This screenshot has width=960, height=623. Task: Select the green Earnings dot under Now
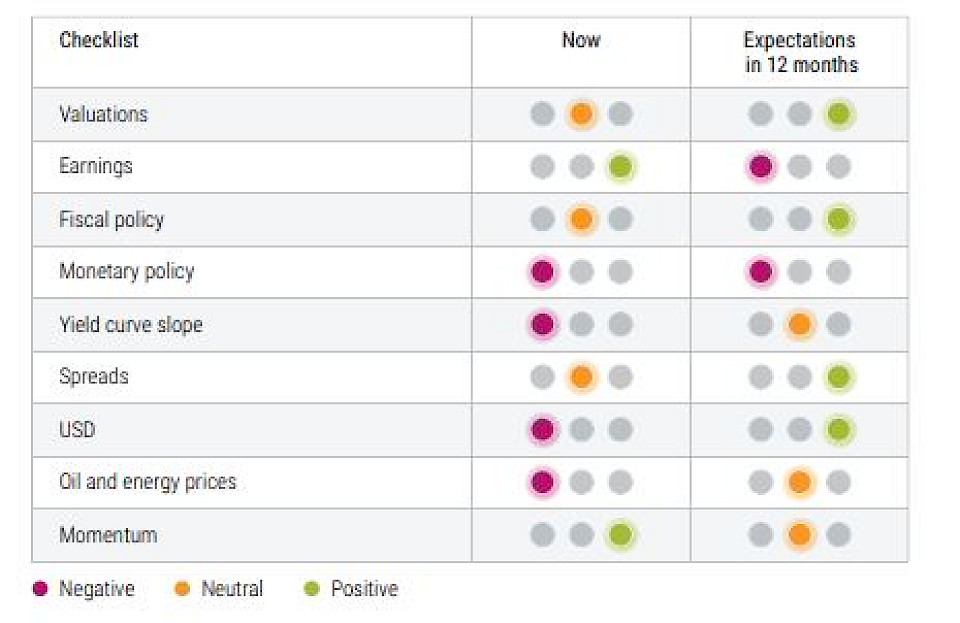pos(620,167)
